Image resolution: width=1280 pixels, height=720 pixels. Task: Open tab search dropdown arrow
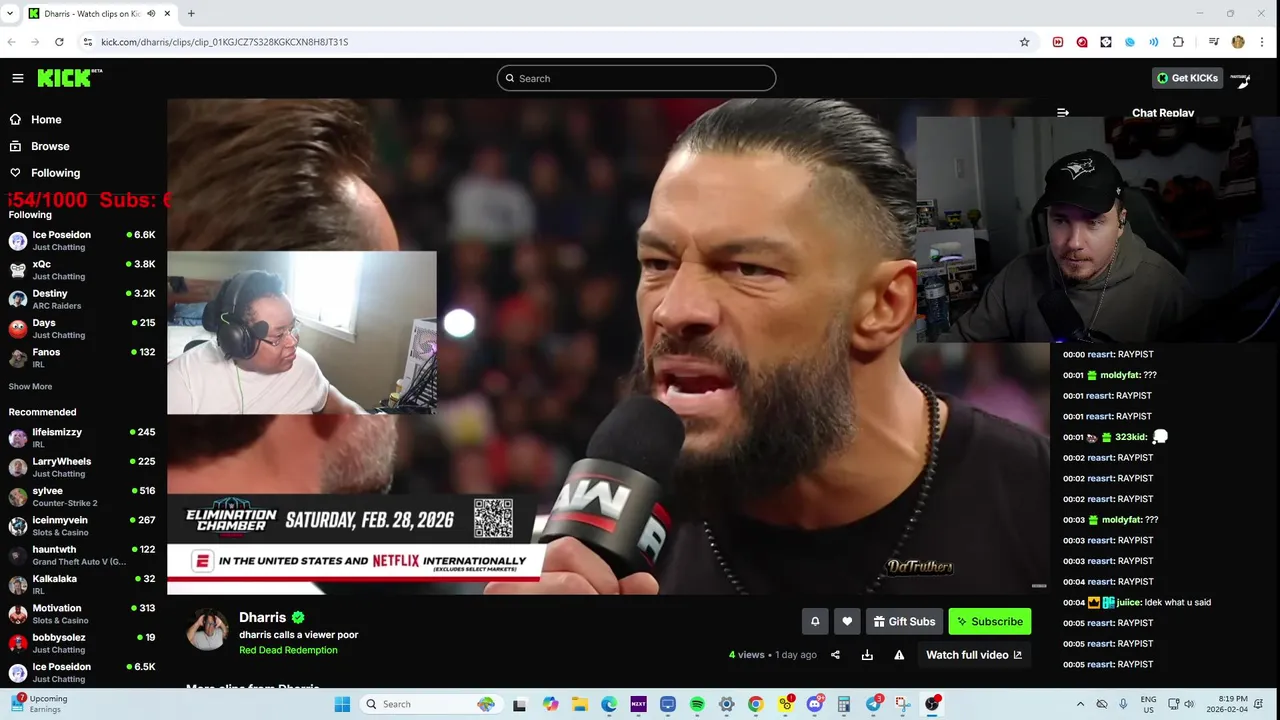[10, 14]
